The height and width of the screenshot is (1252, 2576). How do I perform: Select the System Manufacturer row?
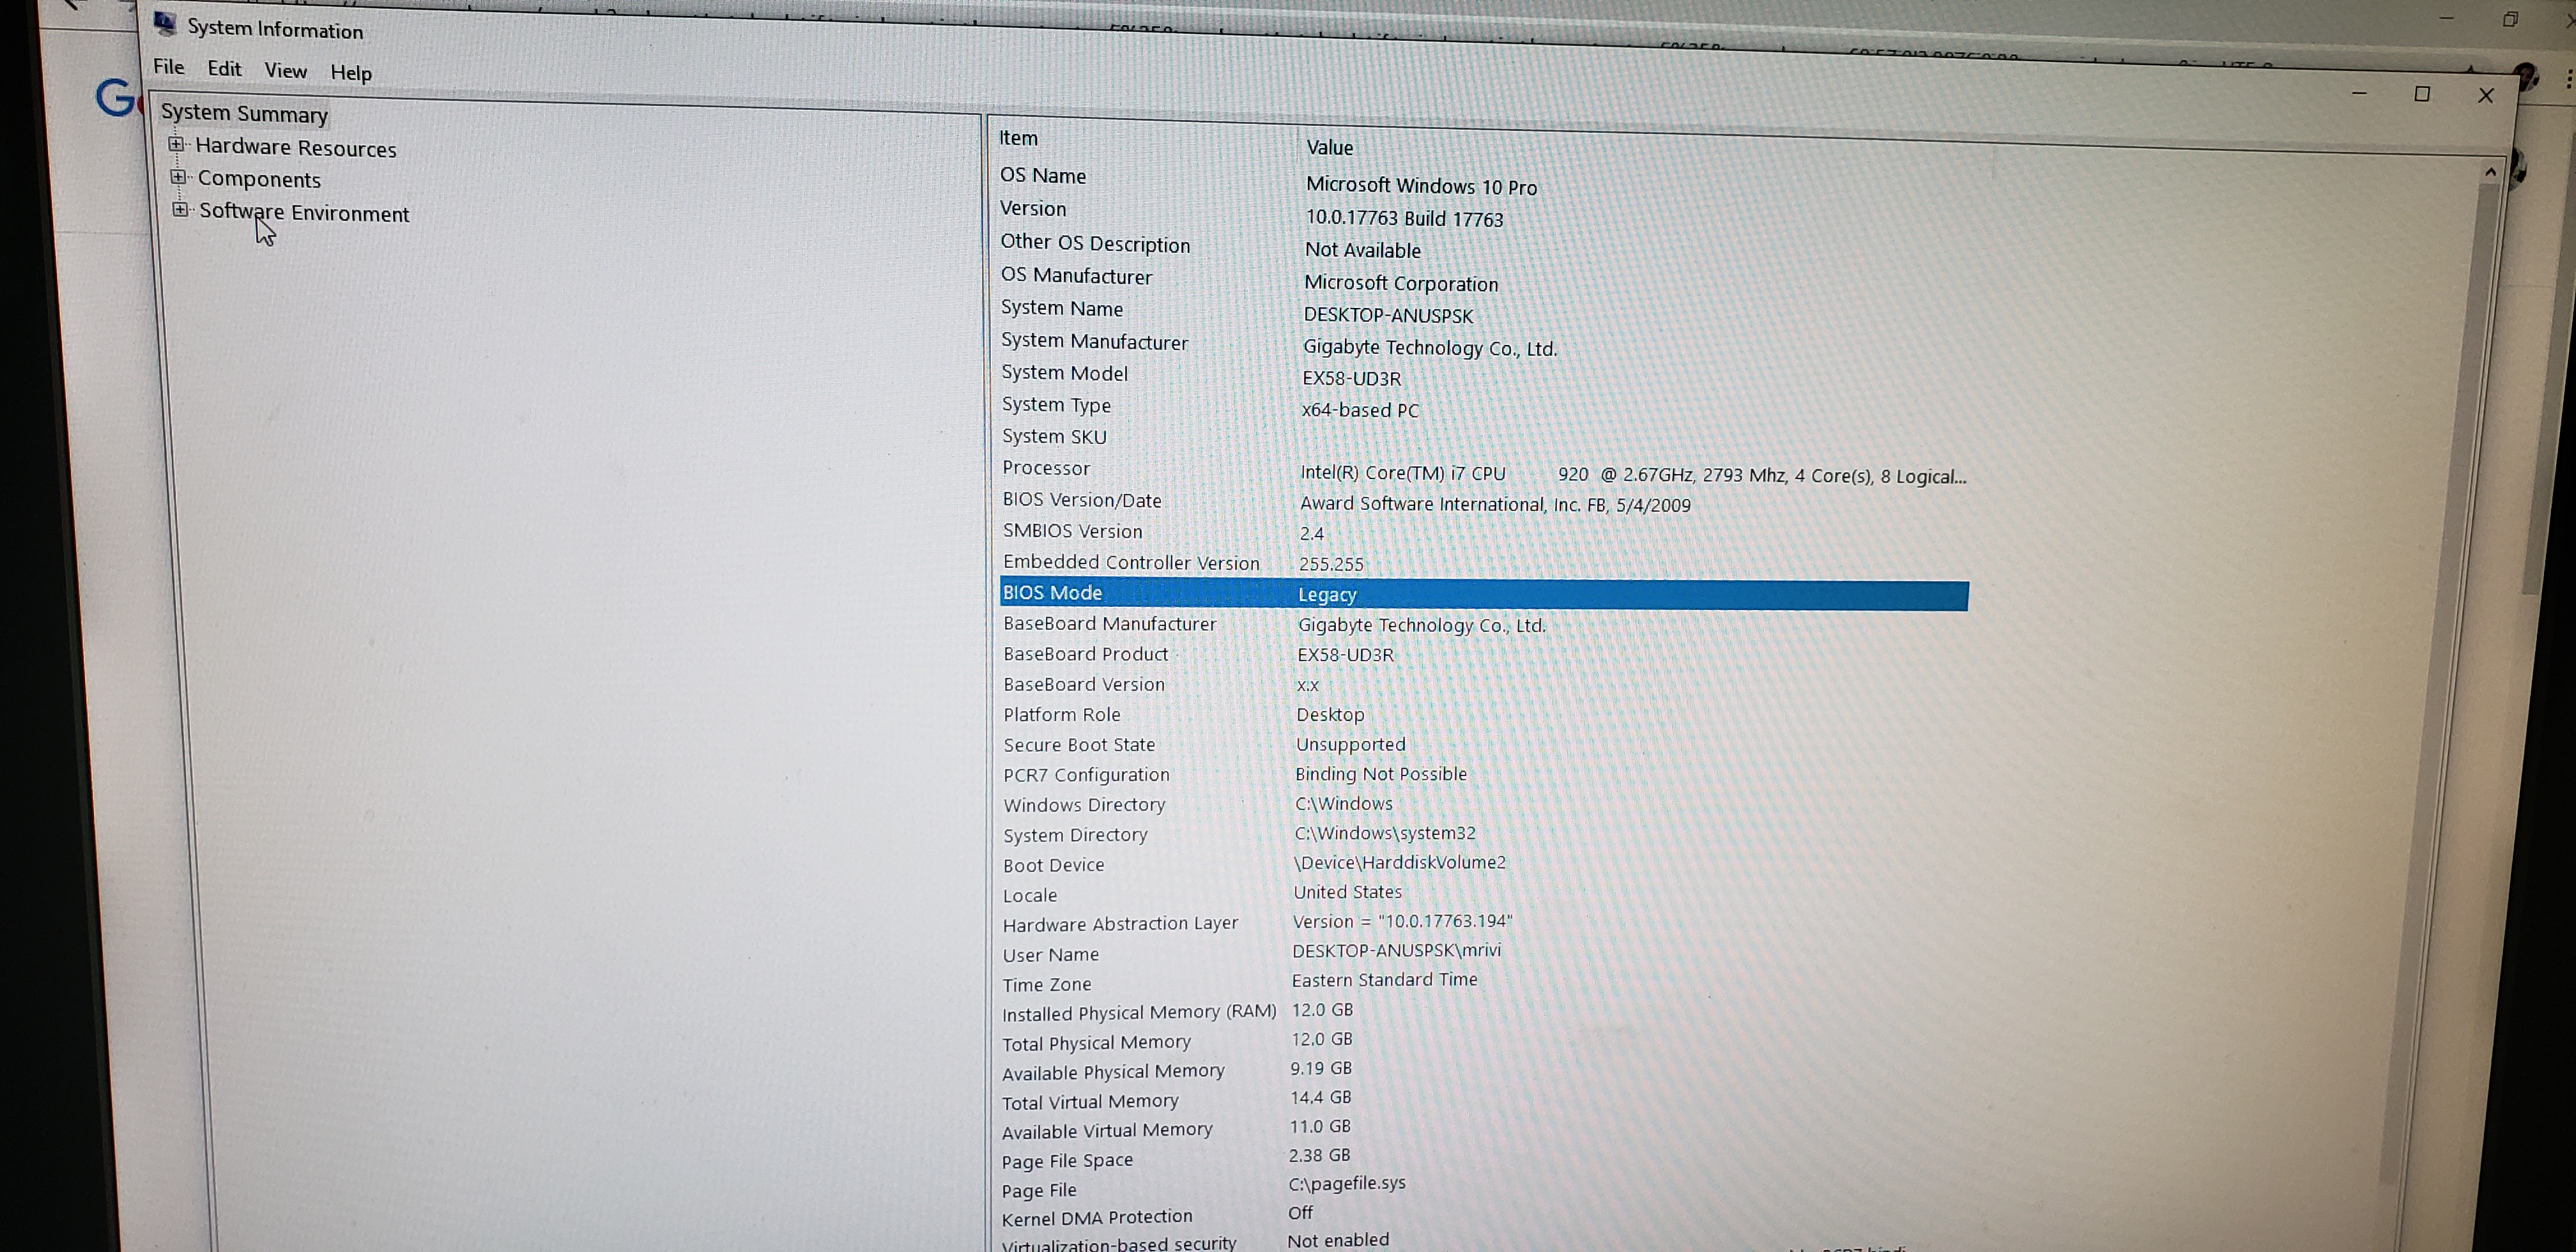1484,344
